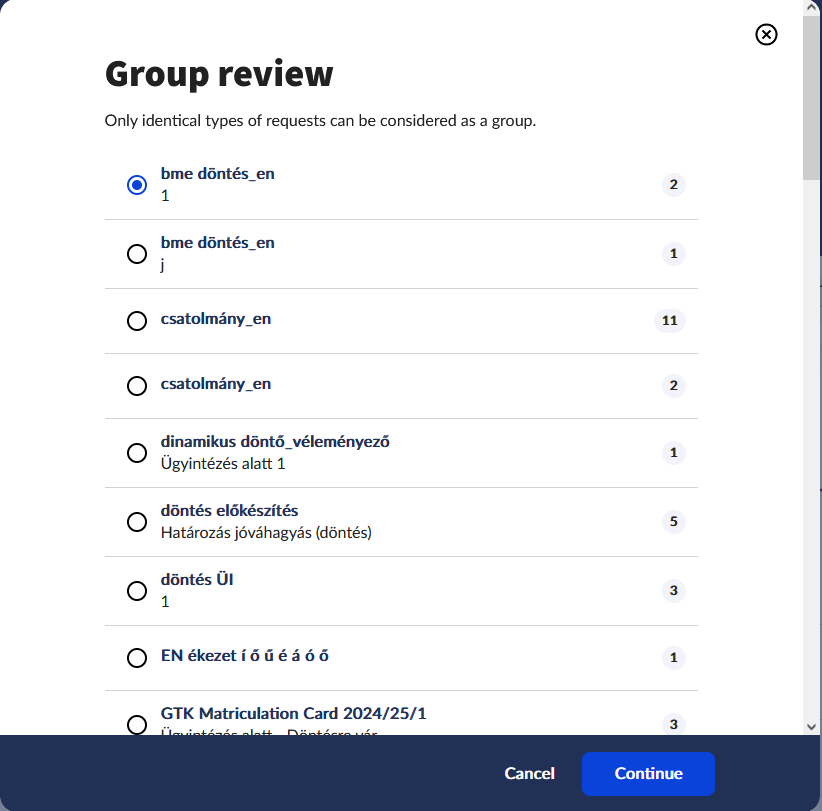Choose the EN ékezet radio button
Image resolution: width=822 pixels, height=811 pixels.
tap(137, 658)
